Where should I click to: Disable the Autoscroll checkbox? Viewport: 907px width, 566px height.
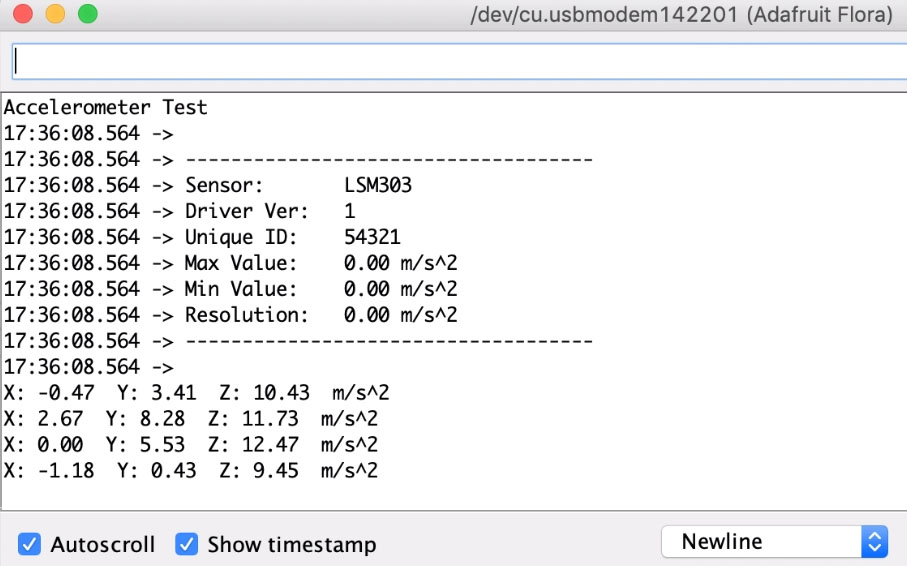pos(29,545)
